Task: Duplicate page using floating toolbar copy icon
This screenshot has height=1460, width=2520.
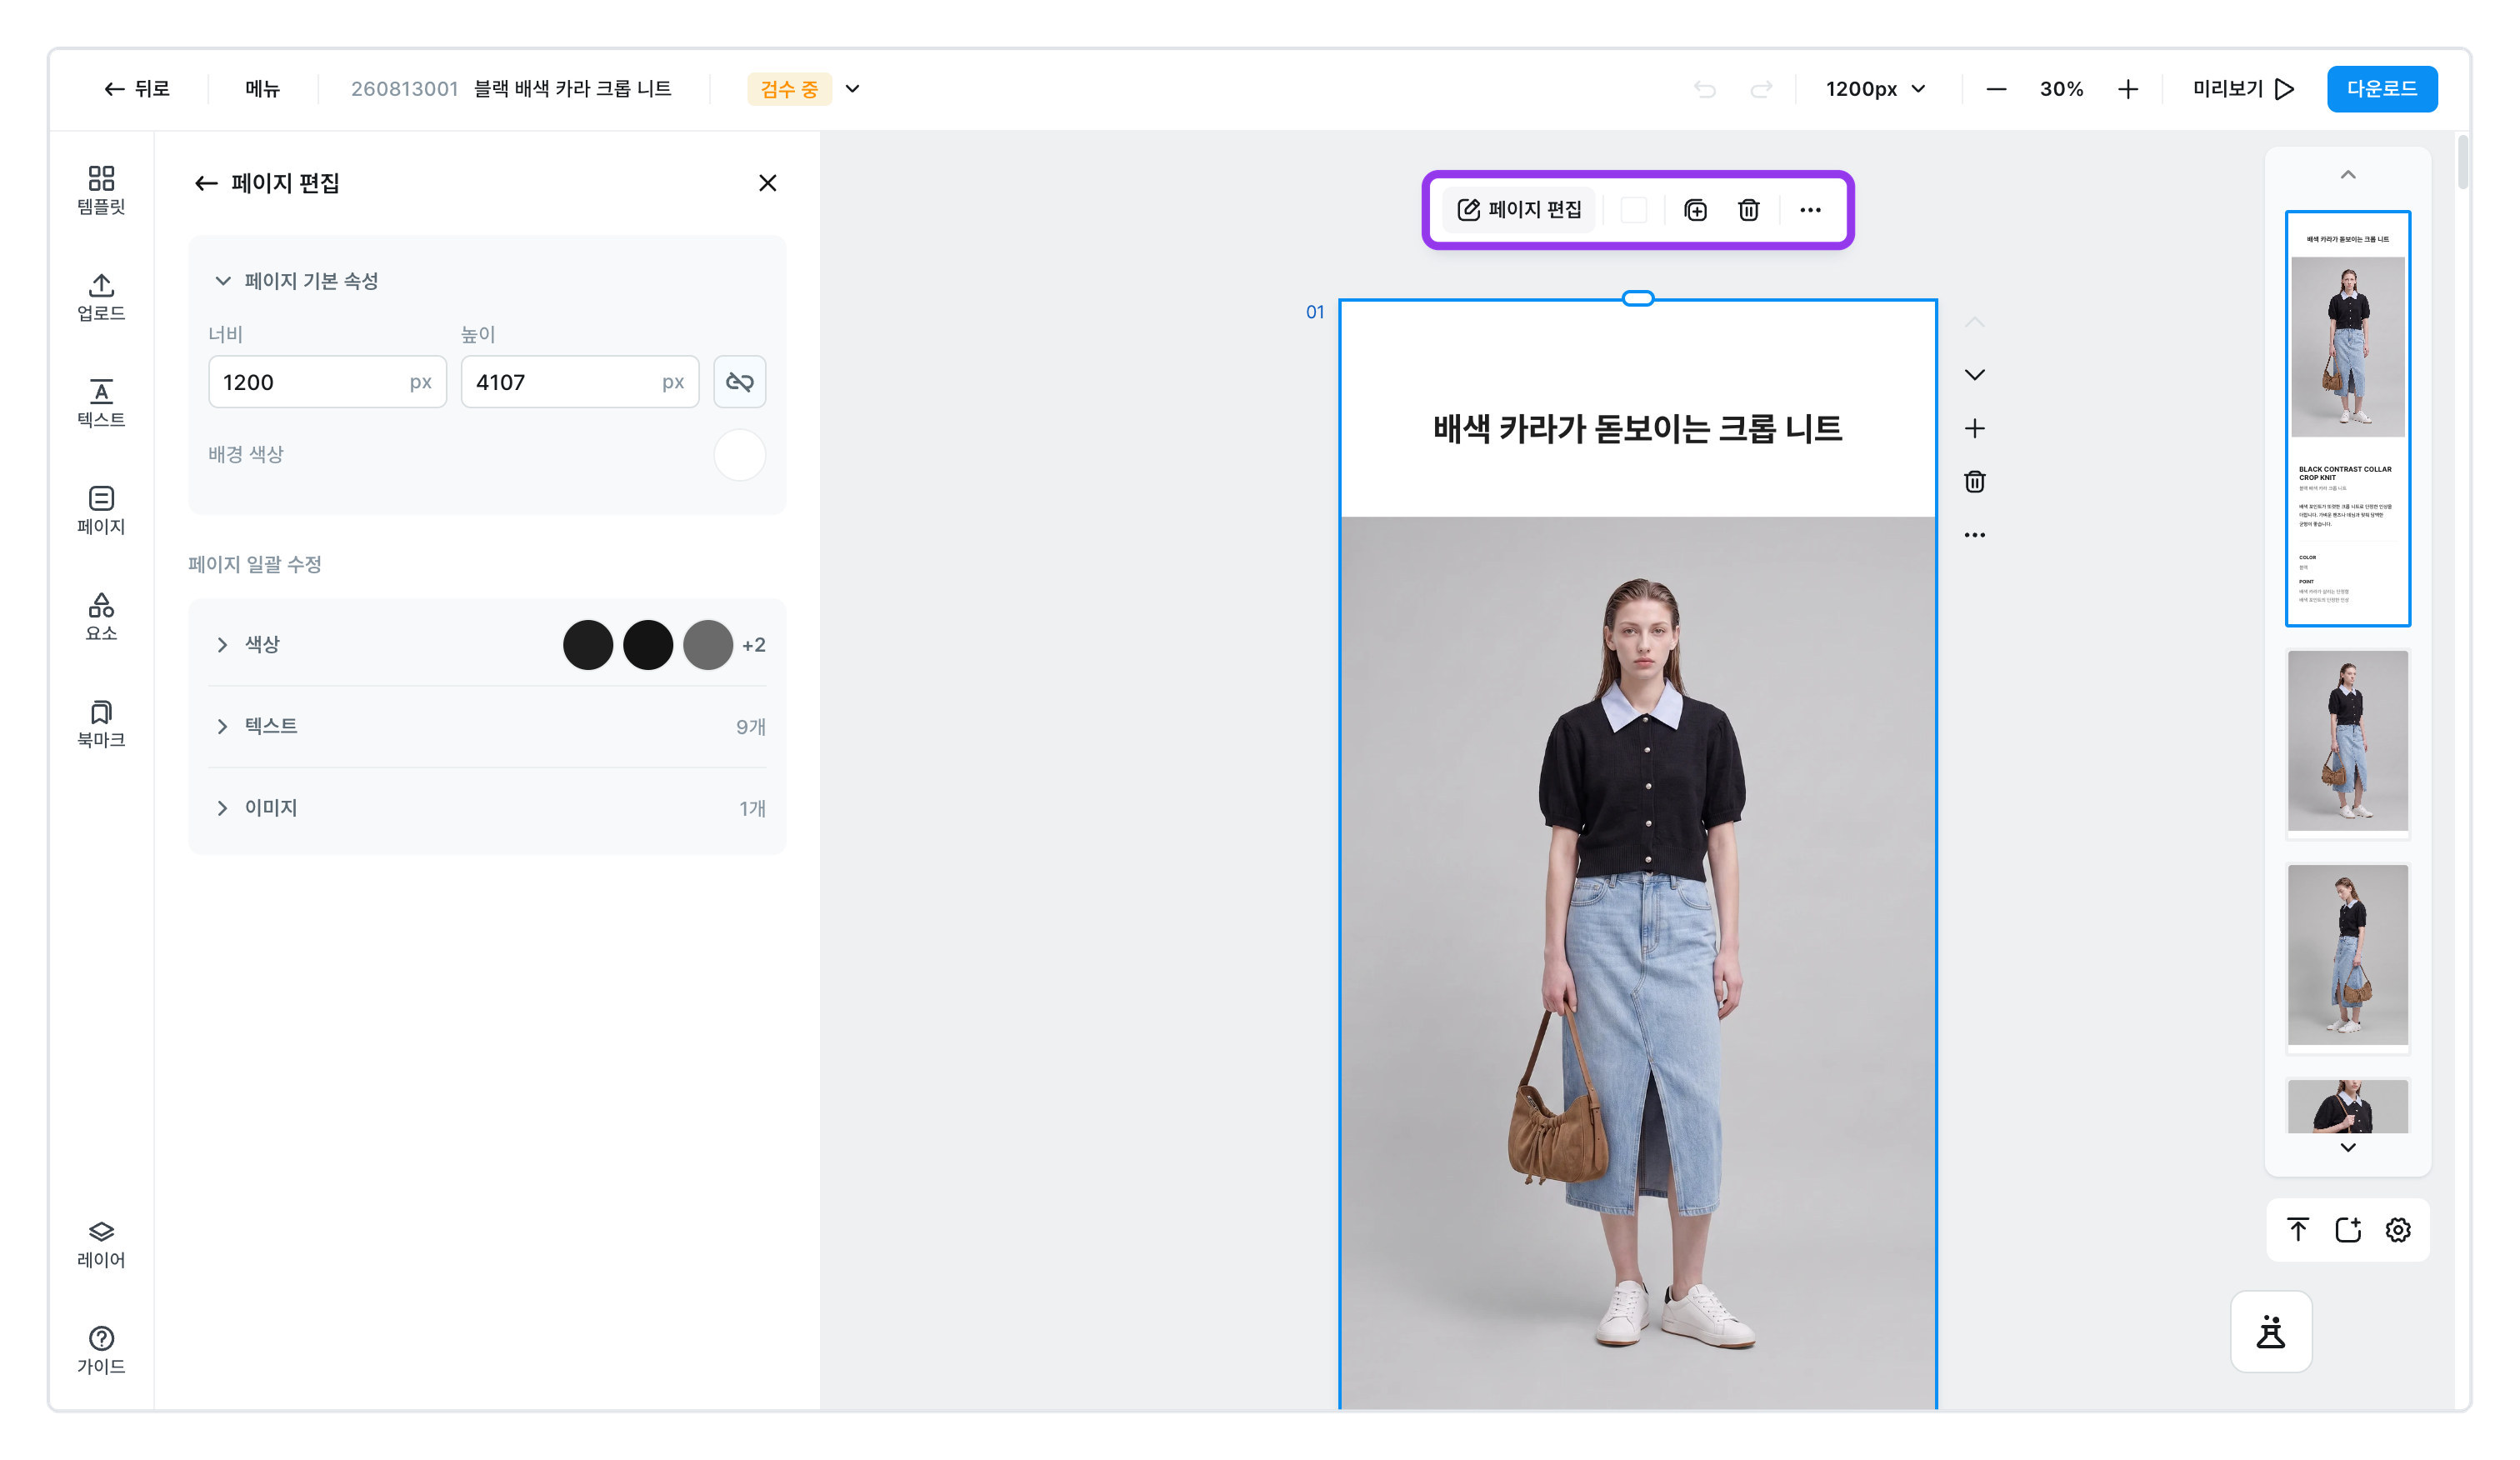Action: coord(1695,210)
